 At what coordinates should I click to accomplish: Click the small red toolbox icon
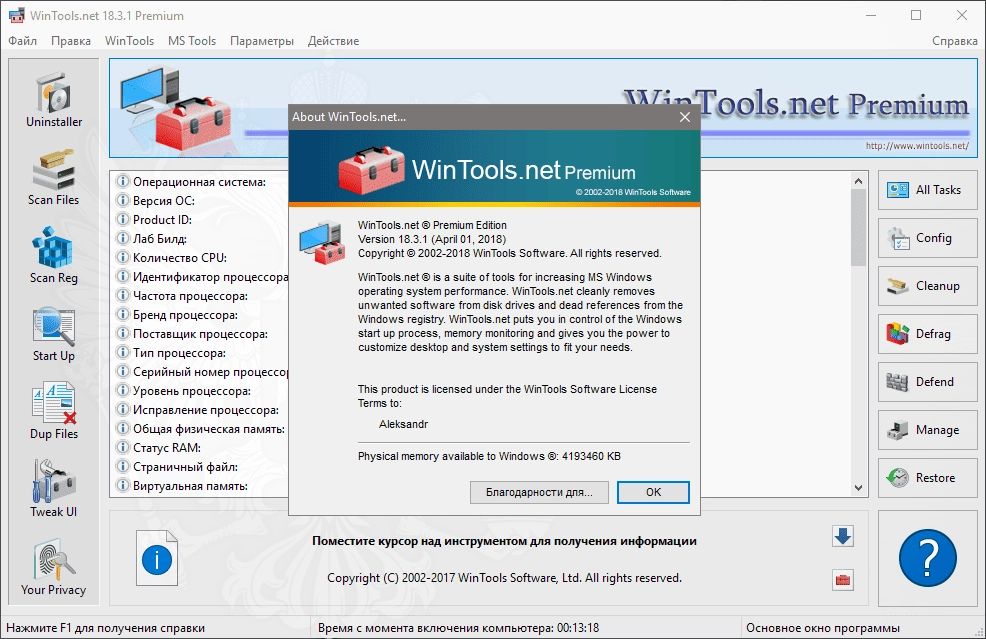point(843,579)
